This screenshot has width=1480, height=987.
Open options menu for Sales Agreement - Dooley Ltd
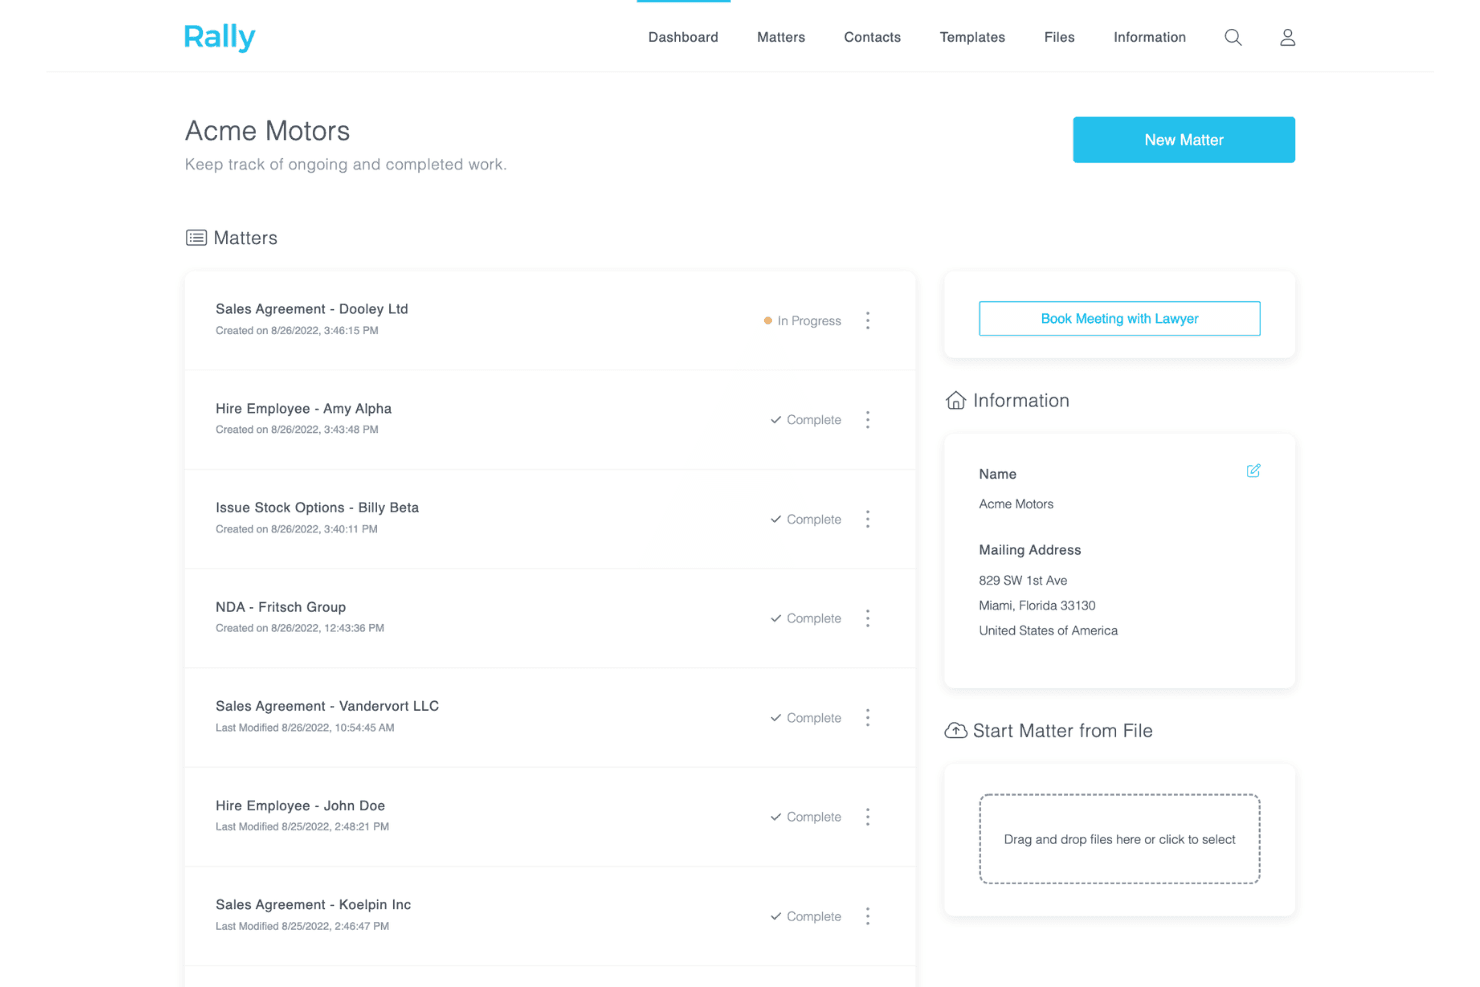pos(868,320)
